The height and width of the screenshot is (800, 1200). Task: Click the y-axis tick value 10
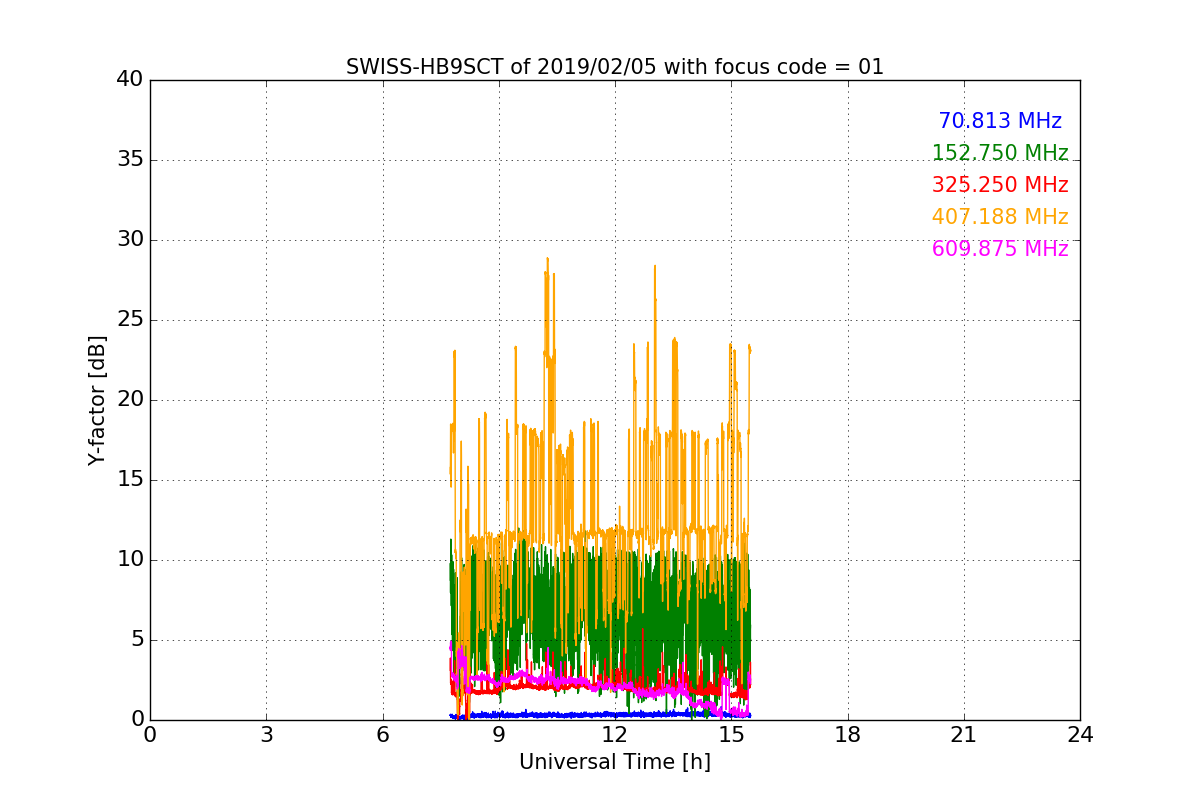pyautogui.click(x=130, y=560)
